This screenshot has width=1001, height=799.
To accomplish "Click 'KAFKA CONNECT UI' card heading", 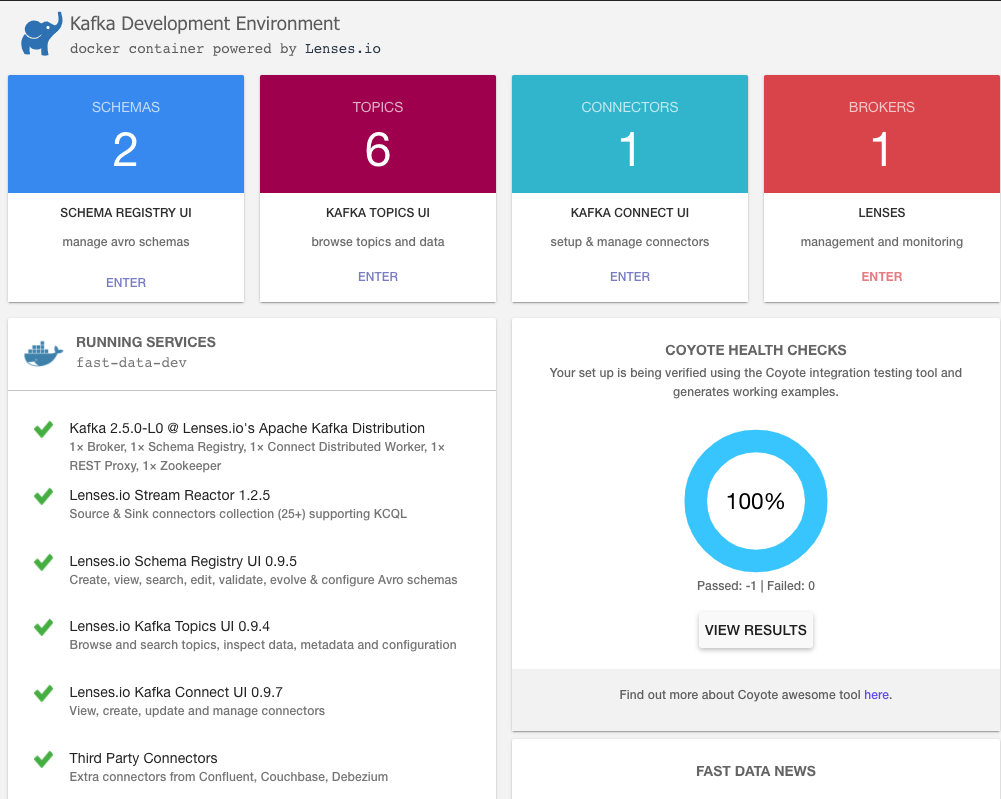I will 630,213.
